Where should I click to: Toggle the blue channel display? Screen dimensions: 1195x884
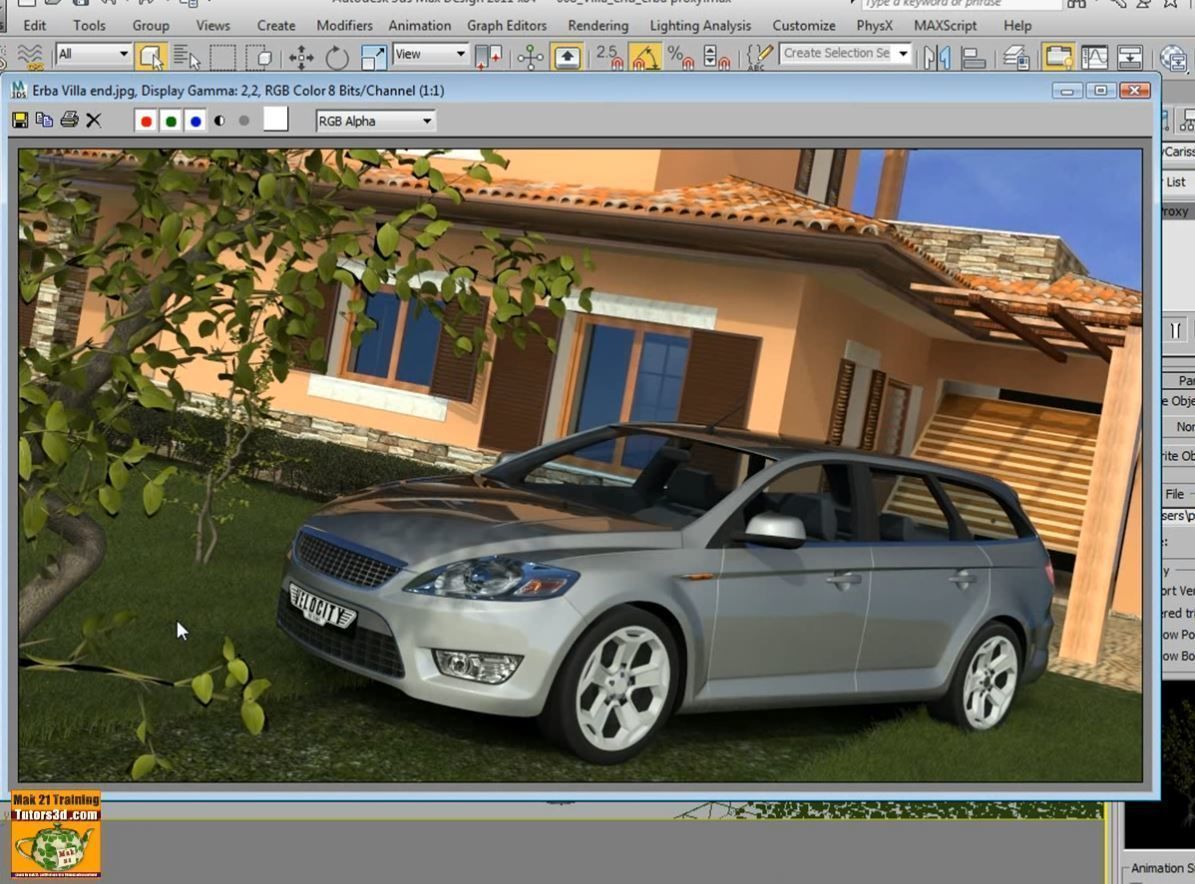[x=195, y=120]
